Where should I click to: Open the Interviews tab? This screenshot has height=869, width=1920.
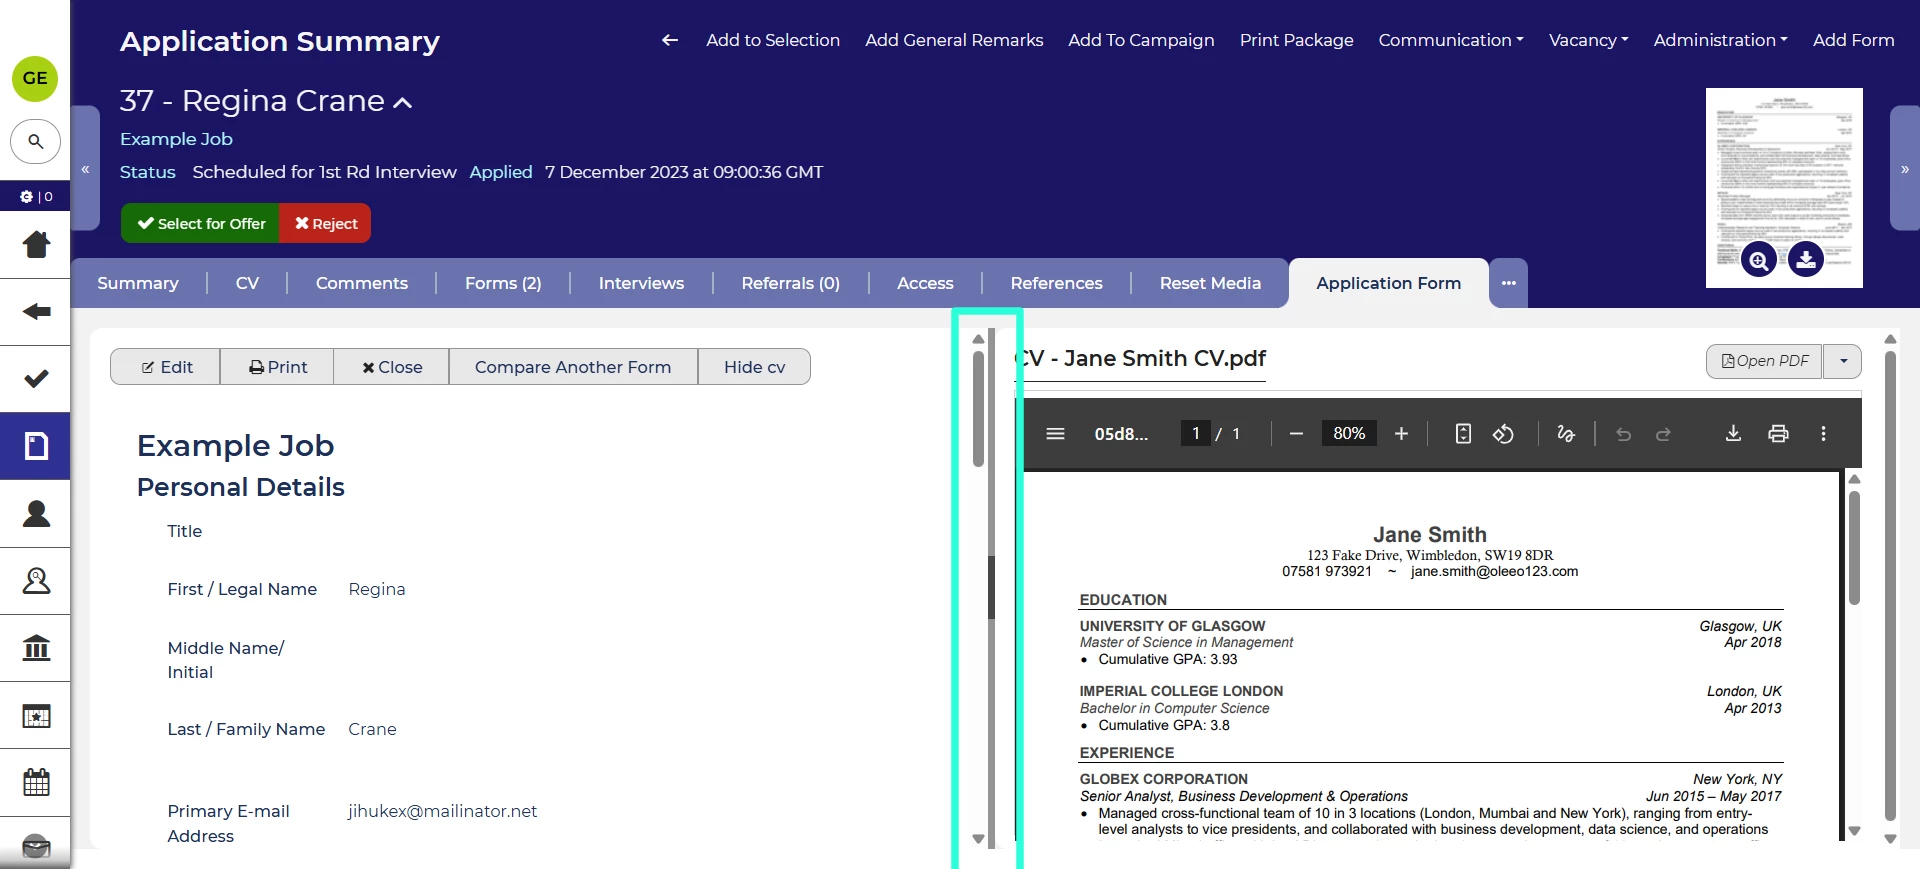pyautogui.click(x=641, y=283)
